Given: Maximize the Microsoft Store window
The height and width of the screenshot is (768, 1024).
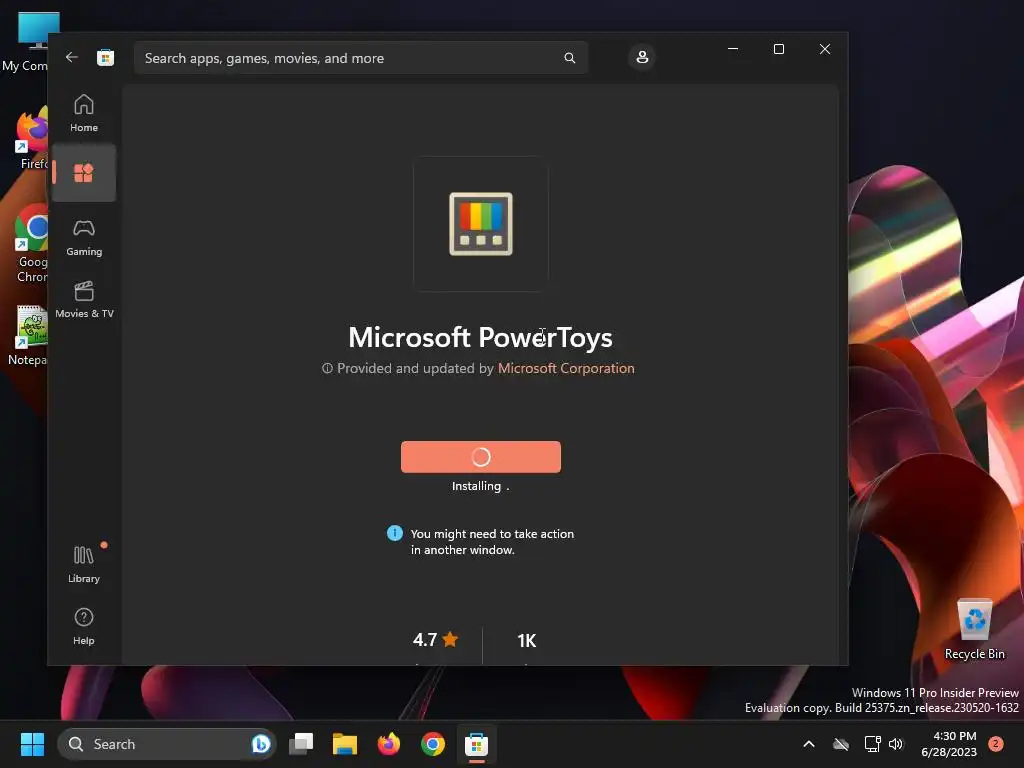Looking at the screenshot, I should click(x=778, y=49).
